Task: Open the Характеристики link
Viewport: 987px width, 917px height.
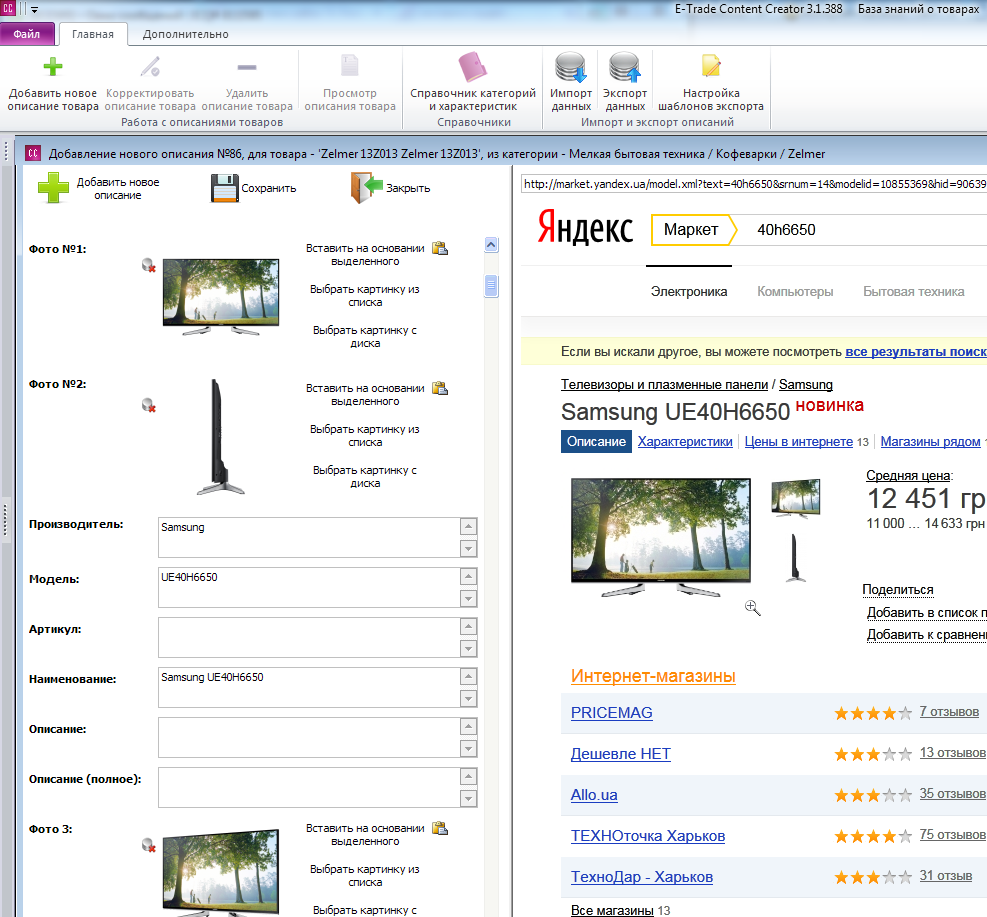Action: point(685,441)
